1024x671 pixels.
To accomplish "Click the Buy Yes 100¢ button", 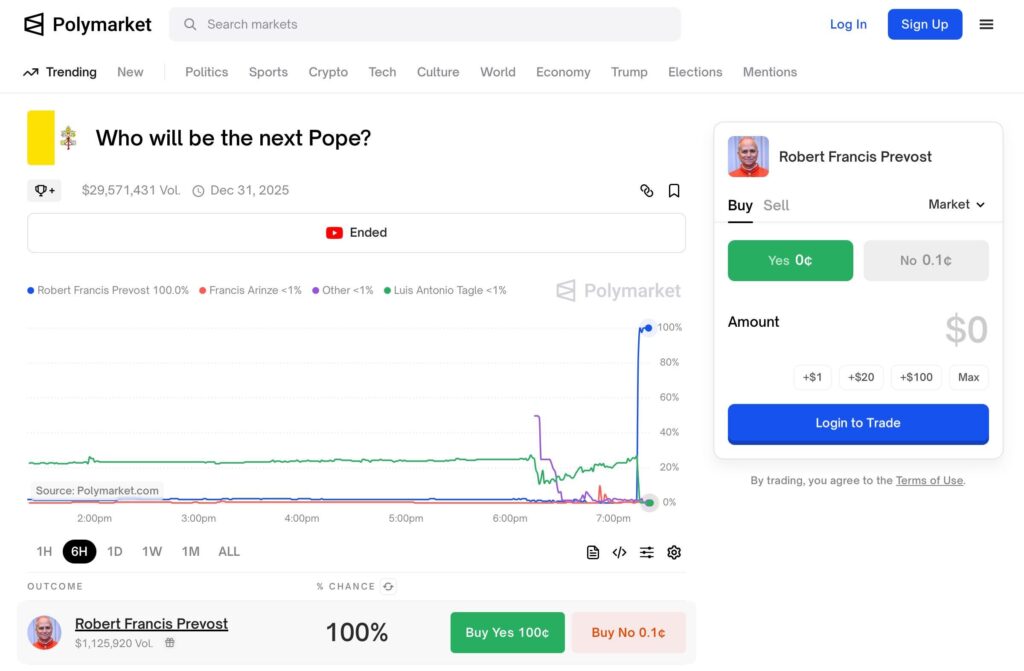I will [507, 632].
